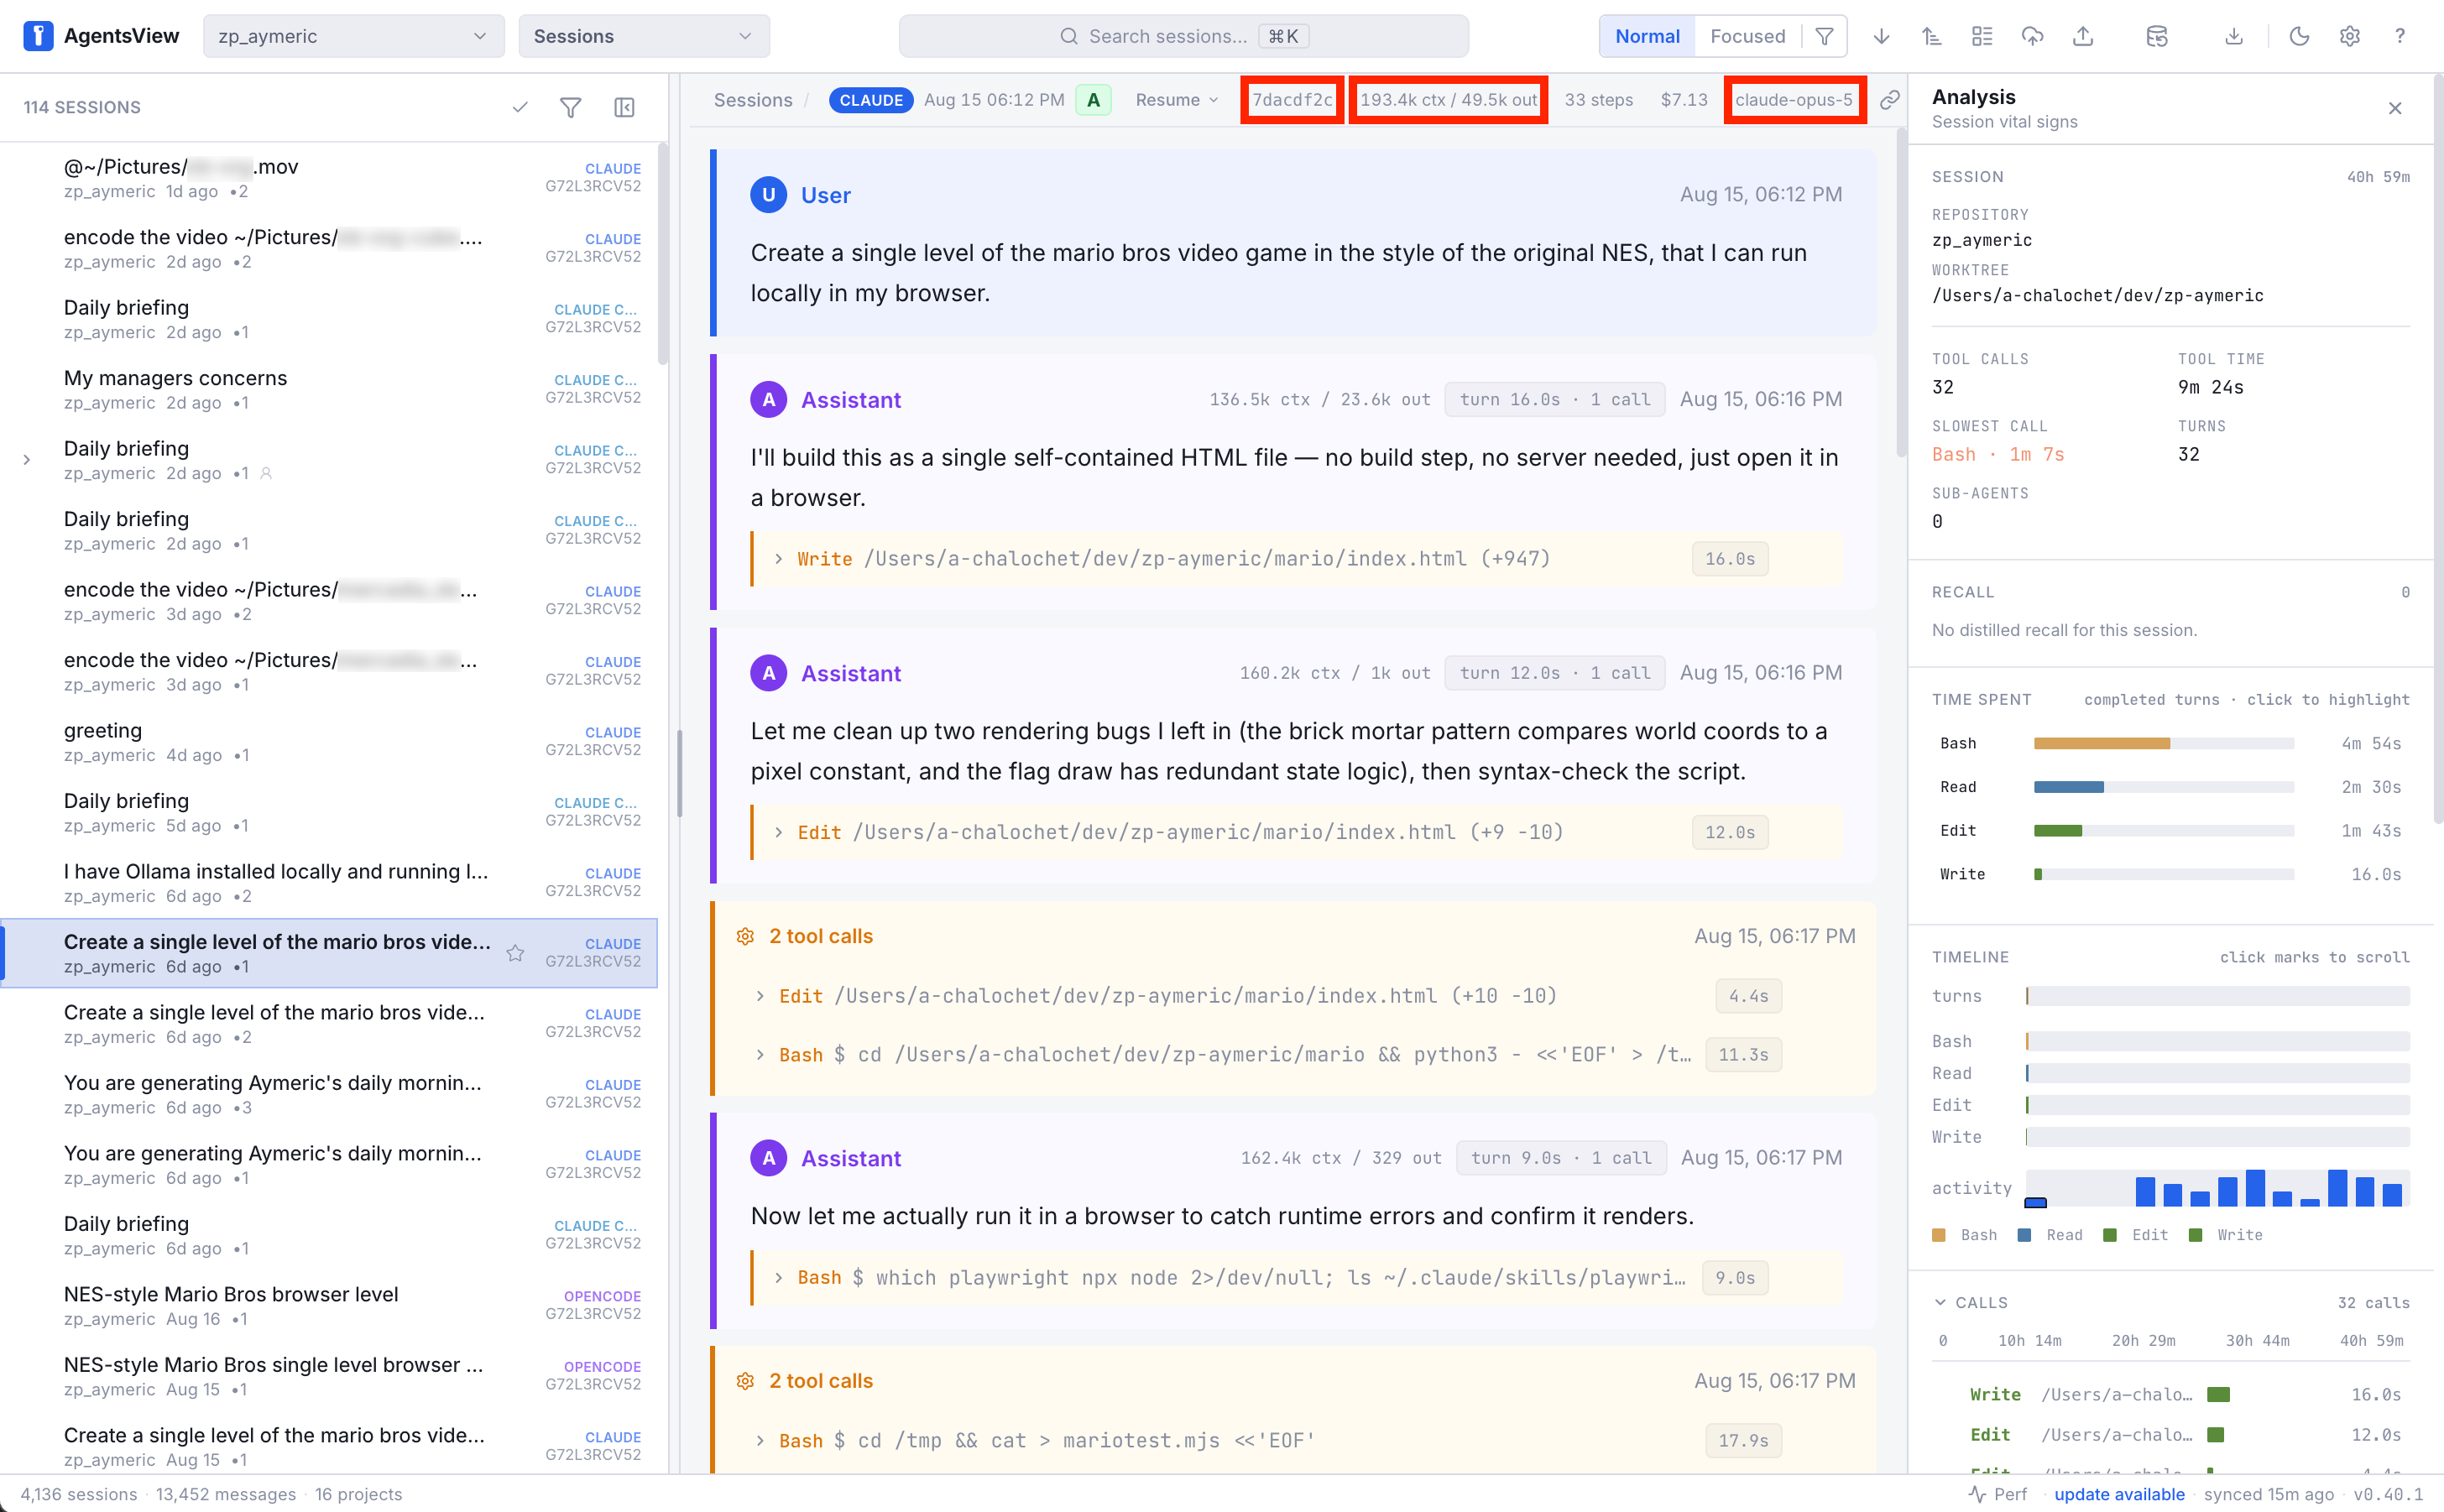
Task: Click the share export icon
Action: pos(2083,36)
